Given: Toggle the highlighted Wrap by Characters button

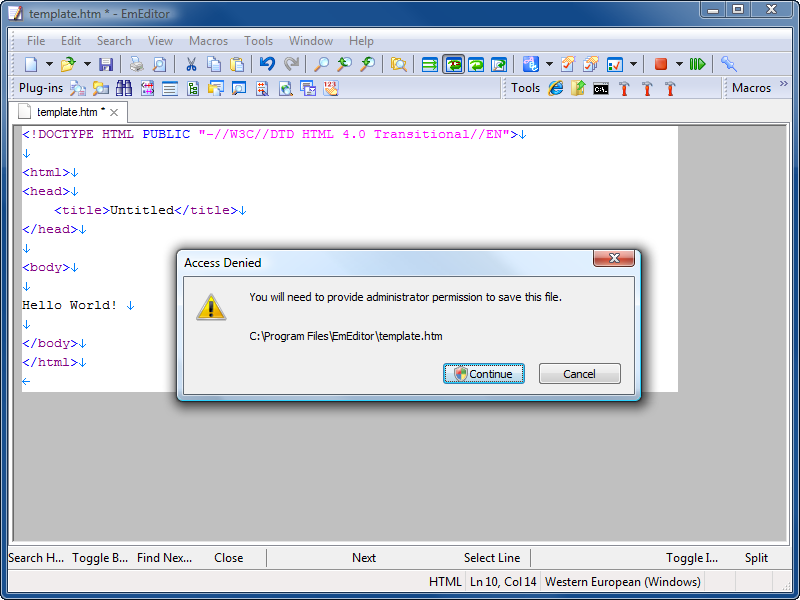Looking at the screenshot, I should tap(453, 64).
